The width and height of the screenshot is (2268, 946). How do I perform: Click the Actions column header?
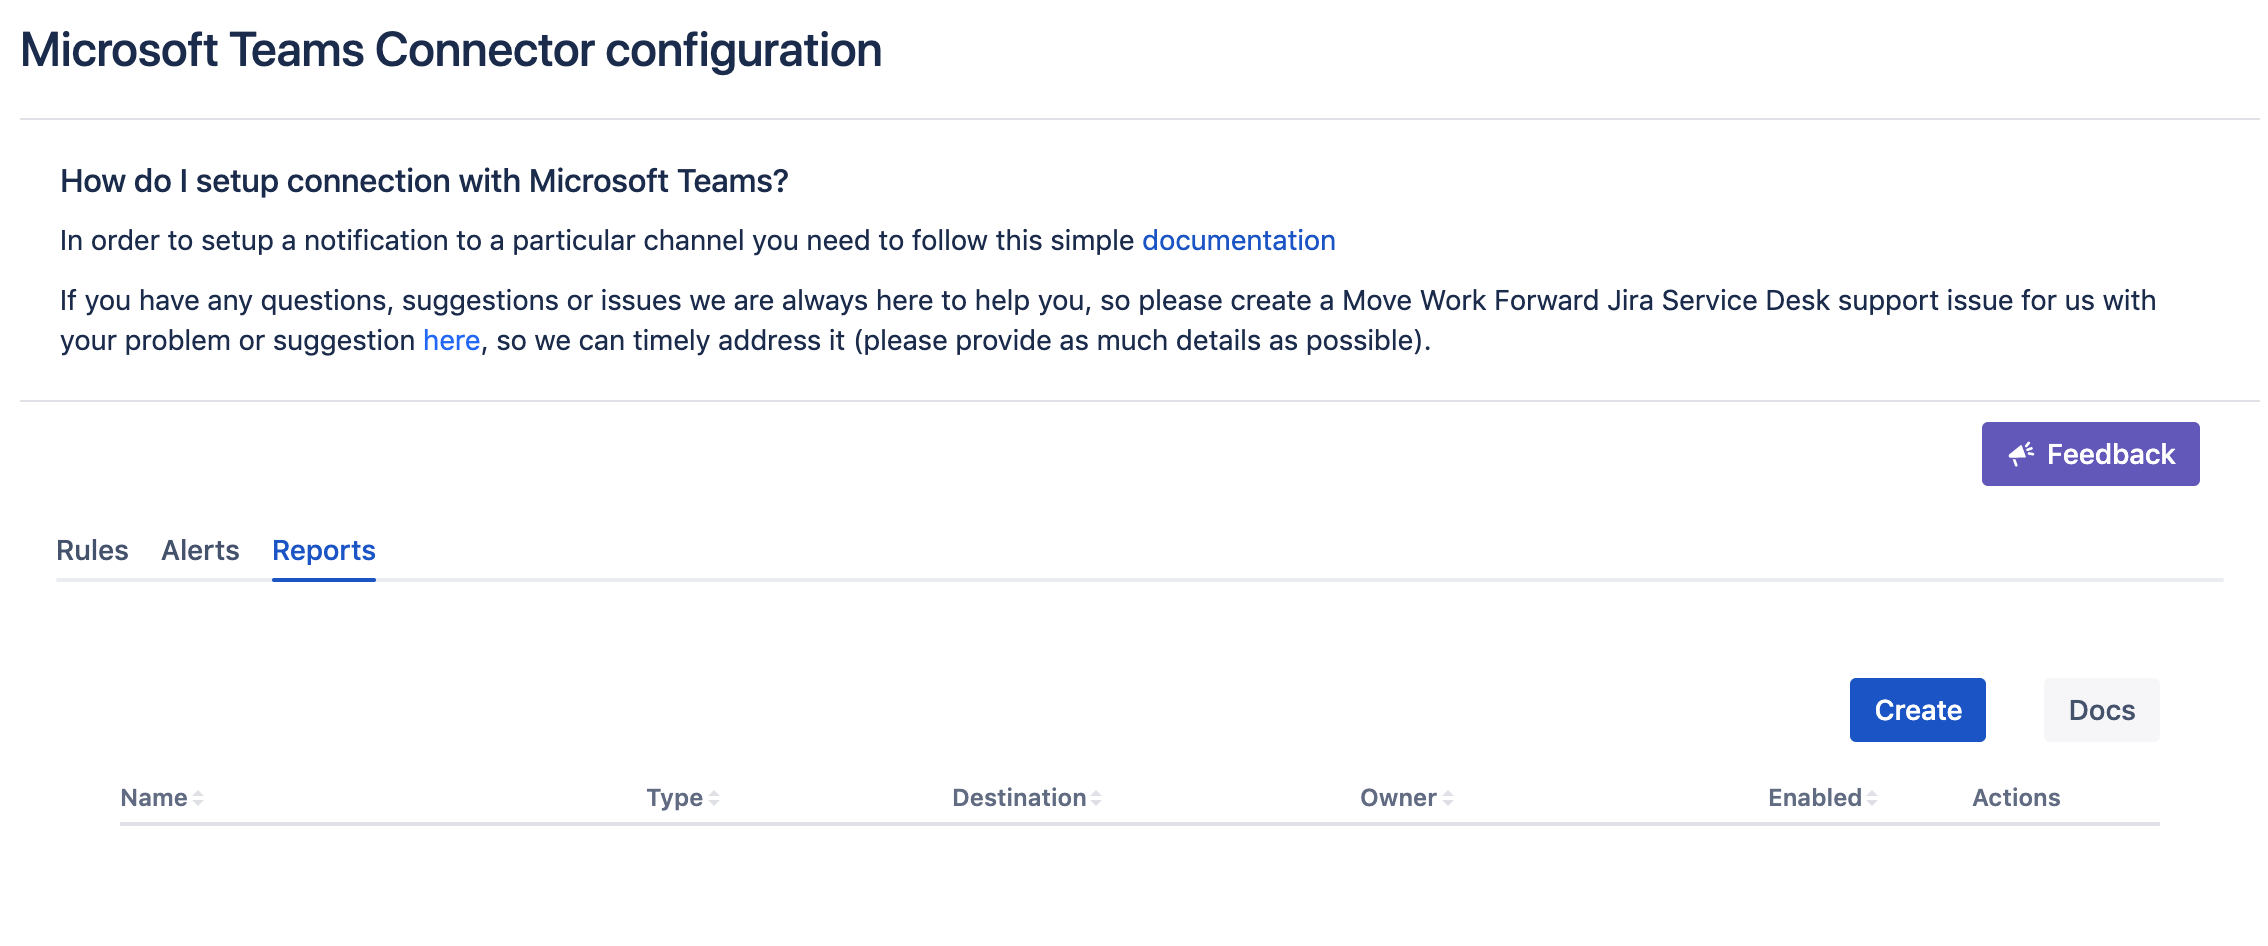(x=2015, y=798)
